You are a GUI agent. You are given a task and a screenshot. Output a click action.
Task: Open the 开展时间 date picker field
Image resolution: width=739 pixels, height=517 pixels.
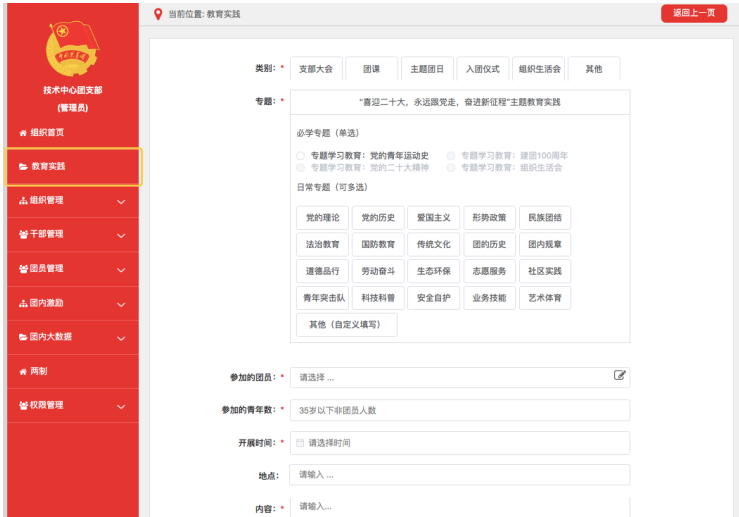[x=460, y=443]
